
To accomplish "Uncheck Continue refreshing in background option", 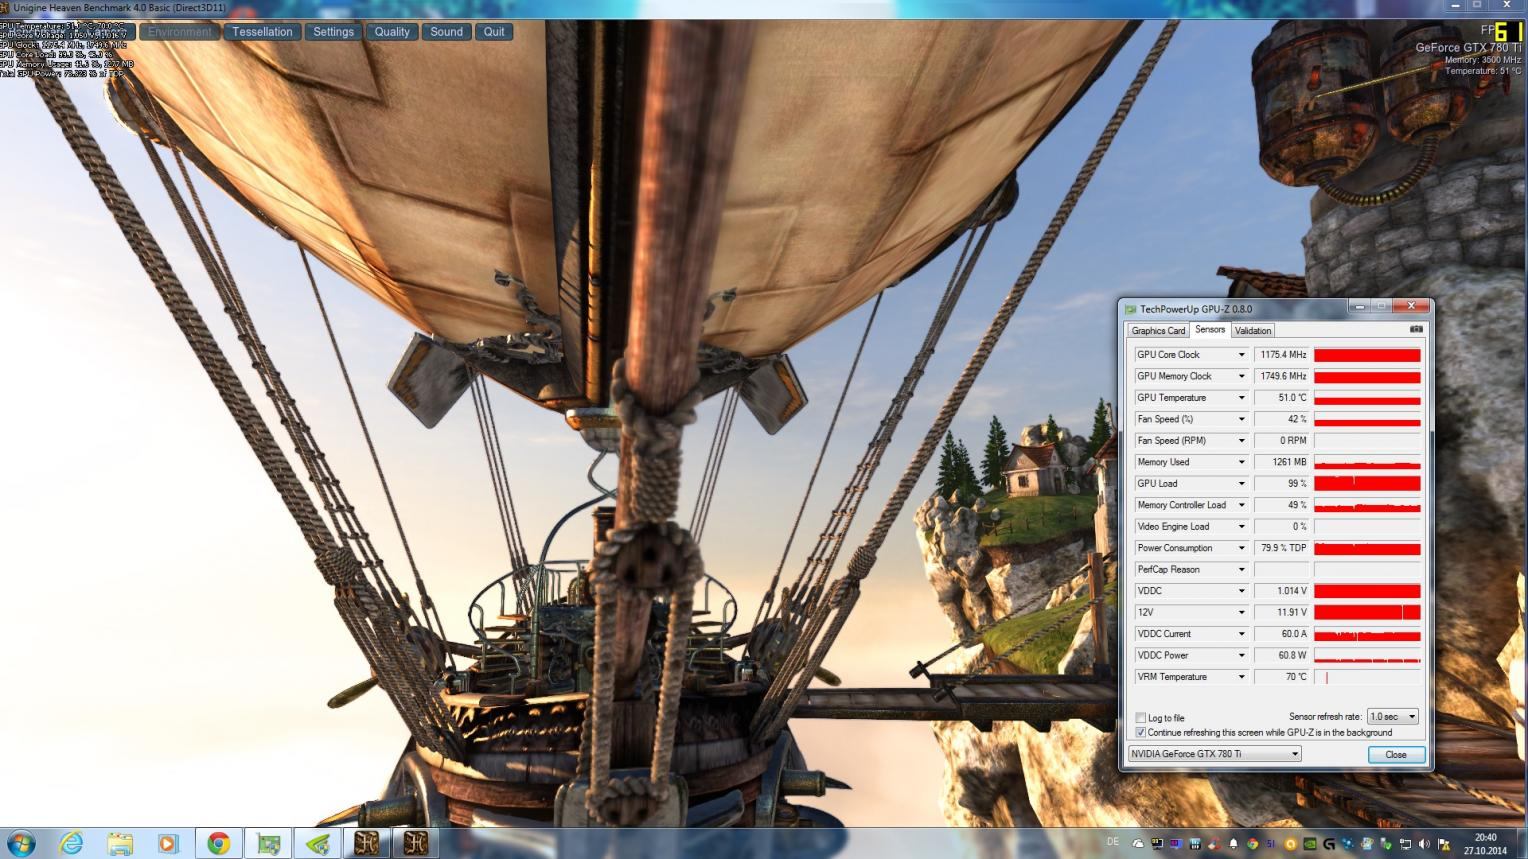I will click(1140, 732).
